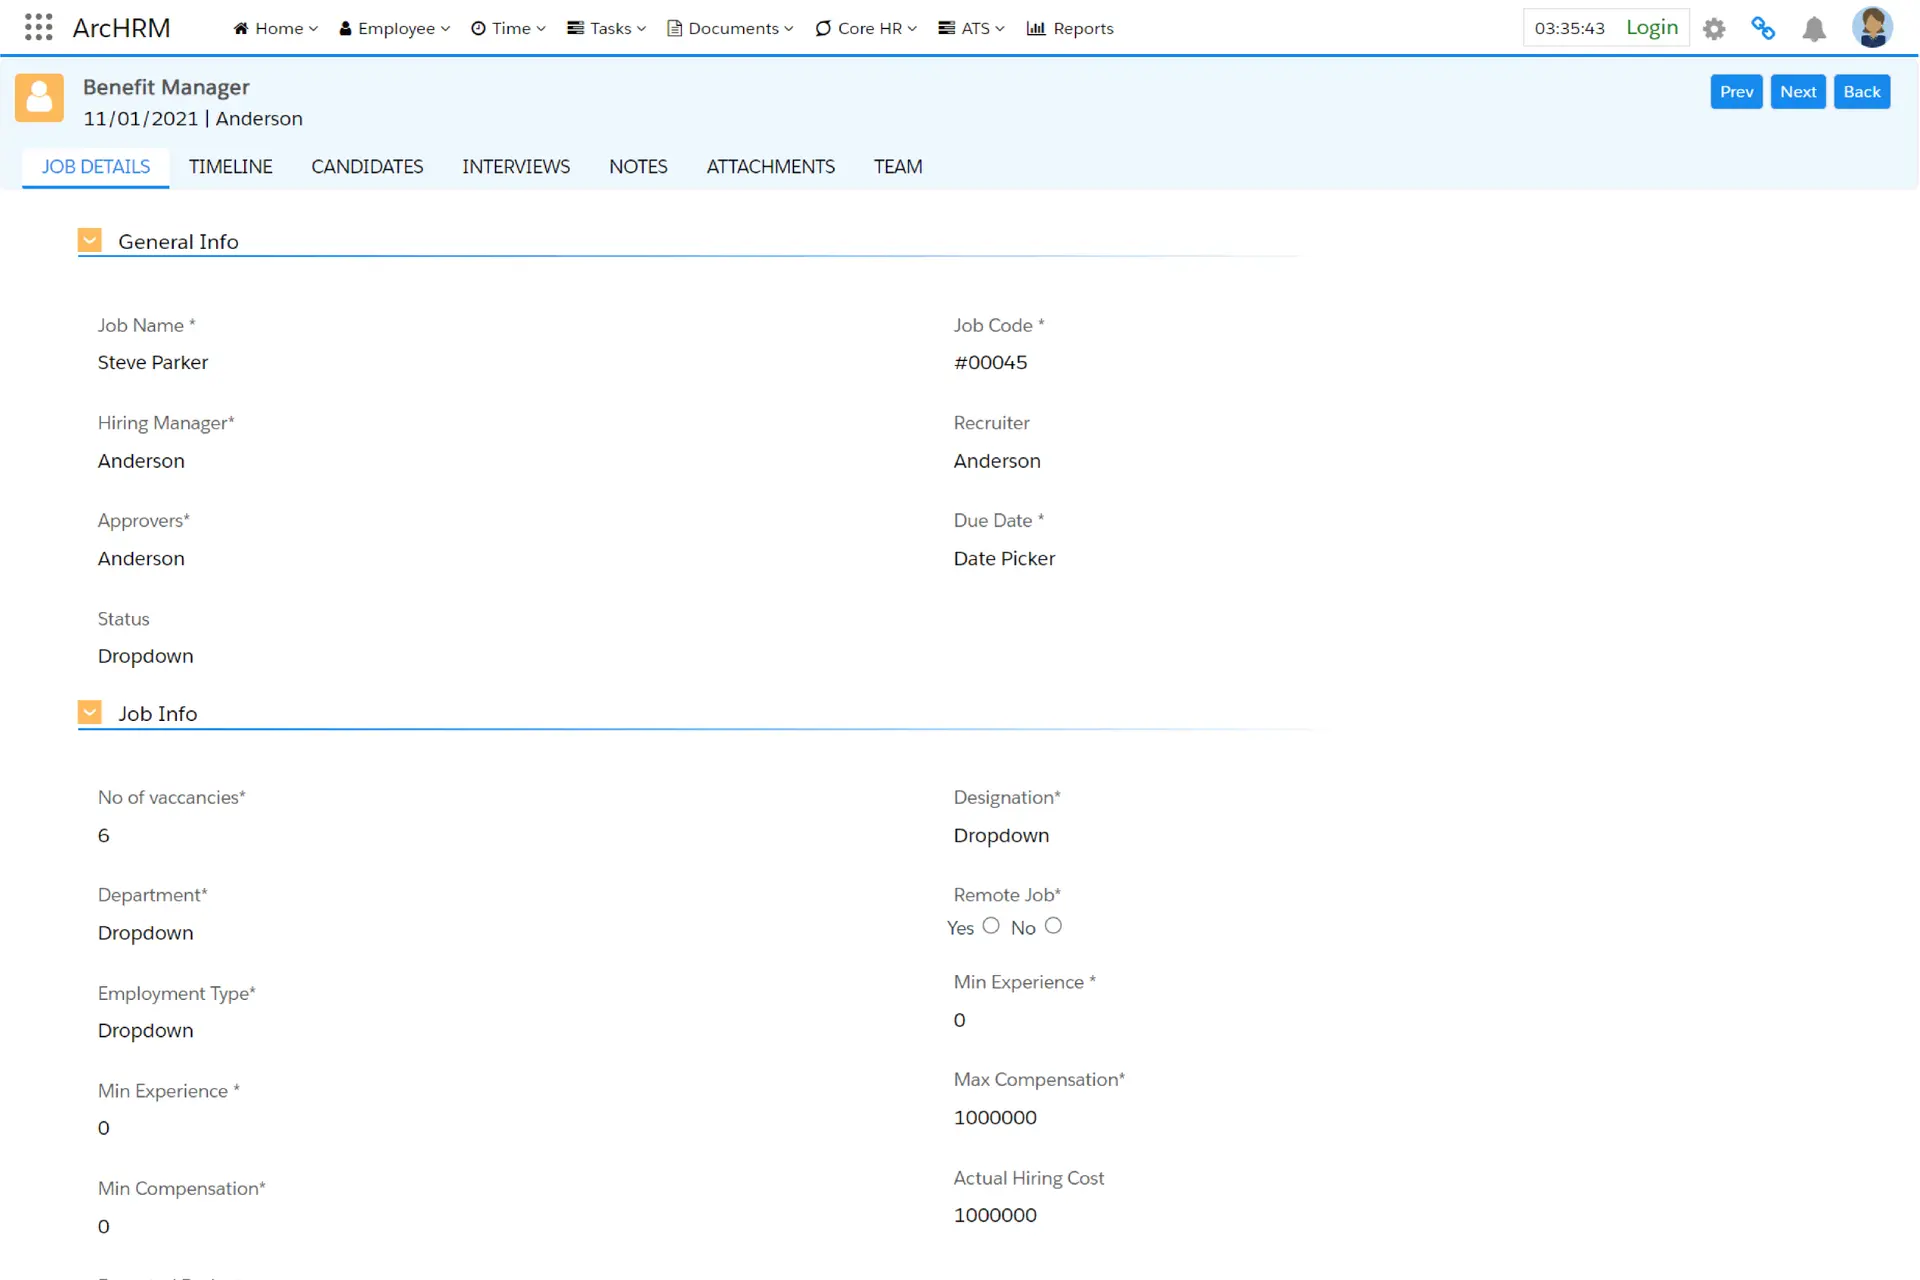This screenshot has width=1920, height=1280.
Task: Click the green Login link
Action: (1651, 28)
